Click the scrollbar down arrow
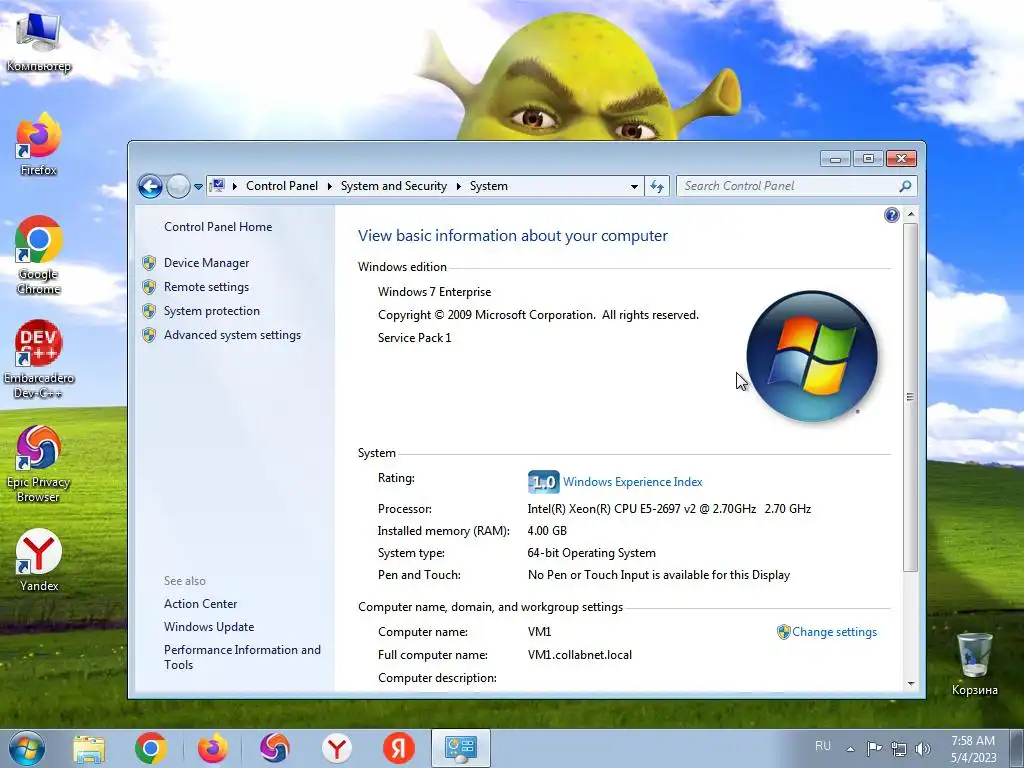 (x=910, y=684)
